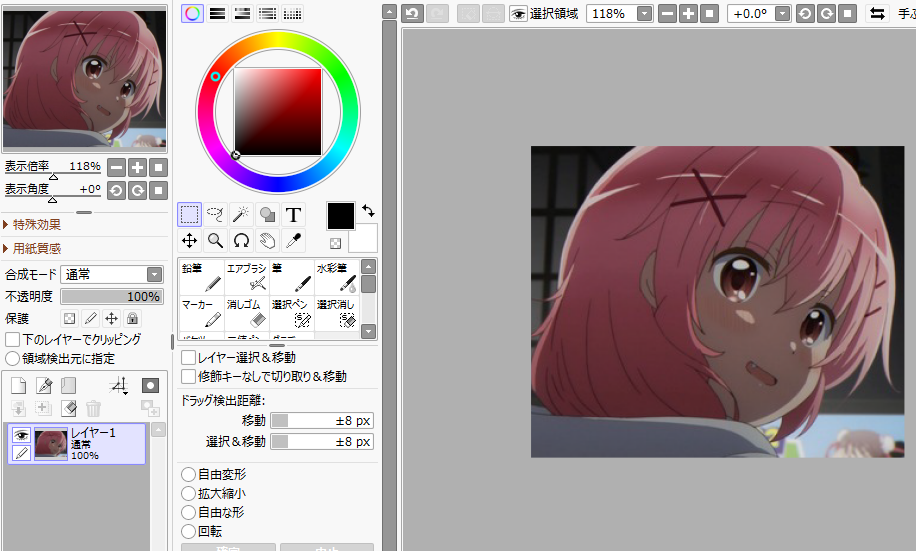Select the move tool

(x=189, y=240)
